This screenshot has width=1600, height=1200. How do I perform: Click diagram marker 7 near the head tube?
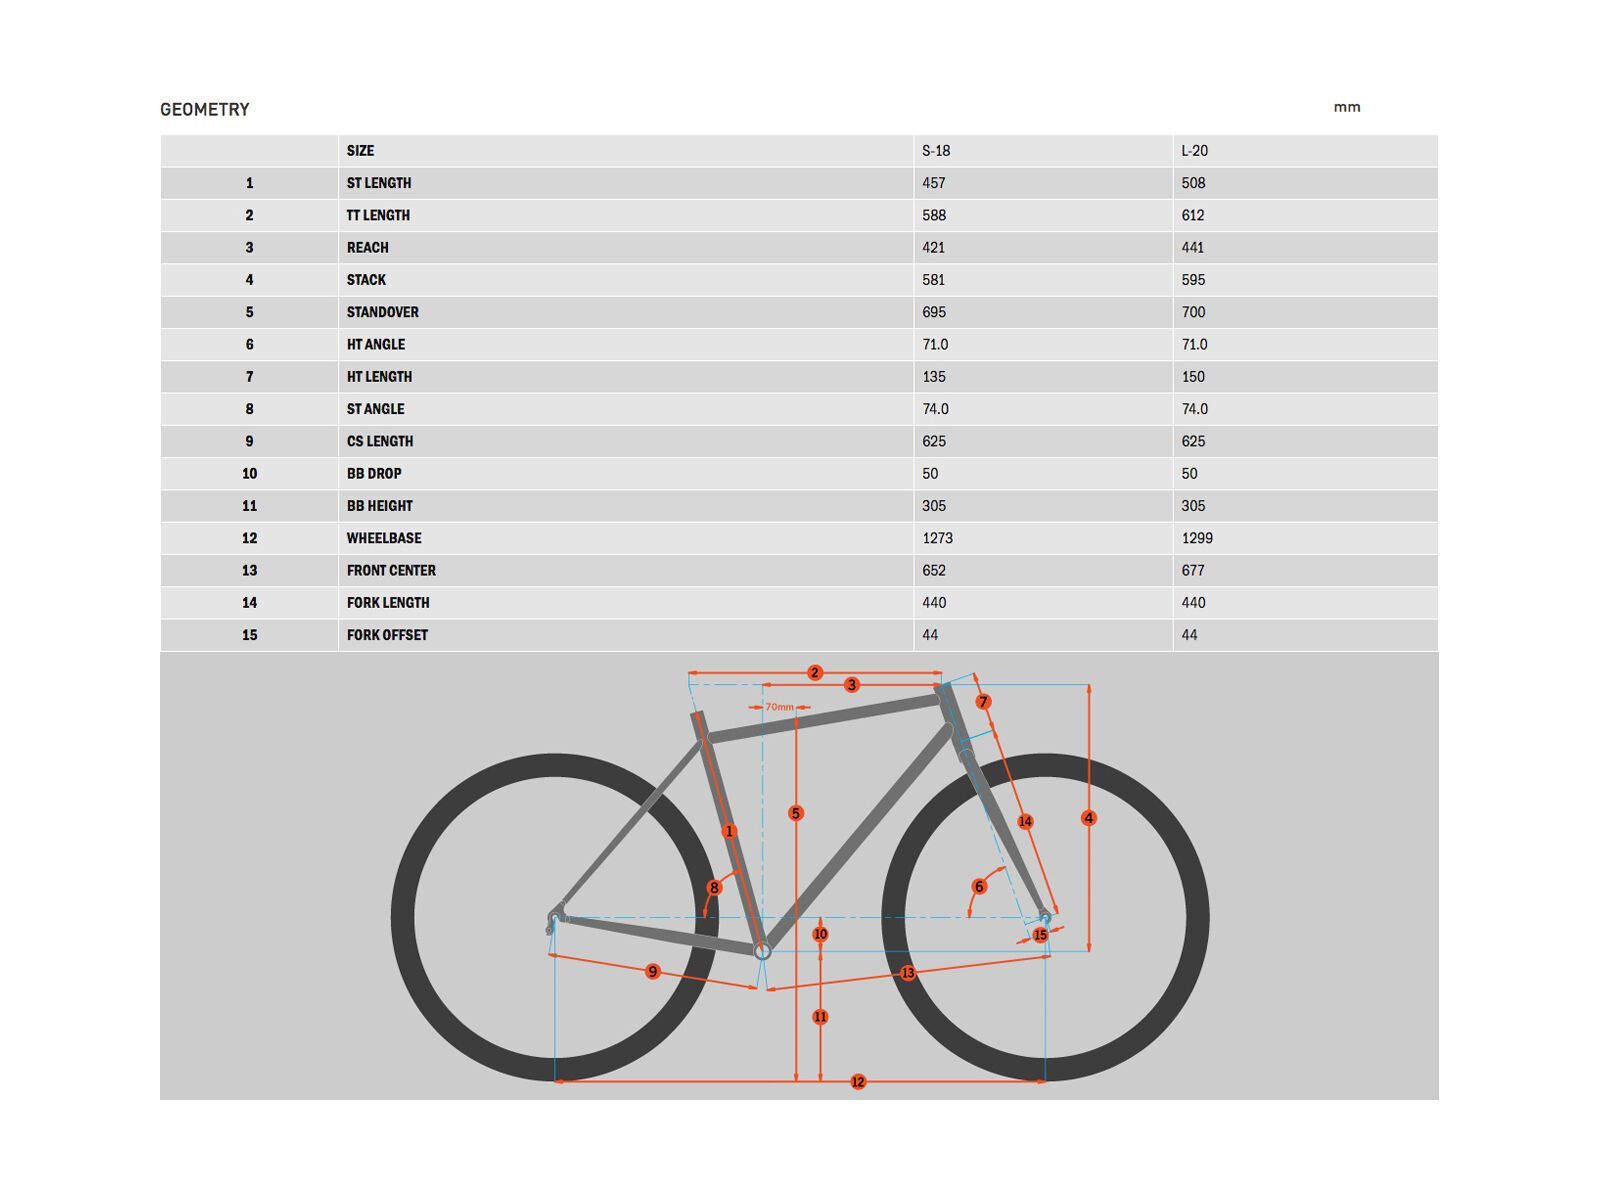(x=983, y=702)
